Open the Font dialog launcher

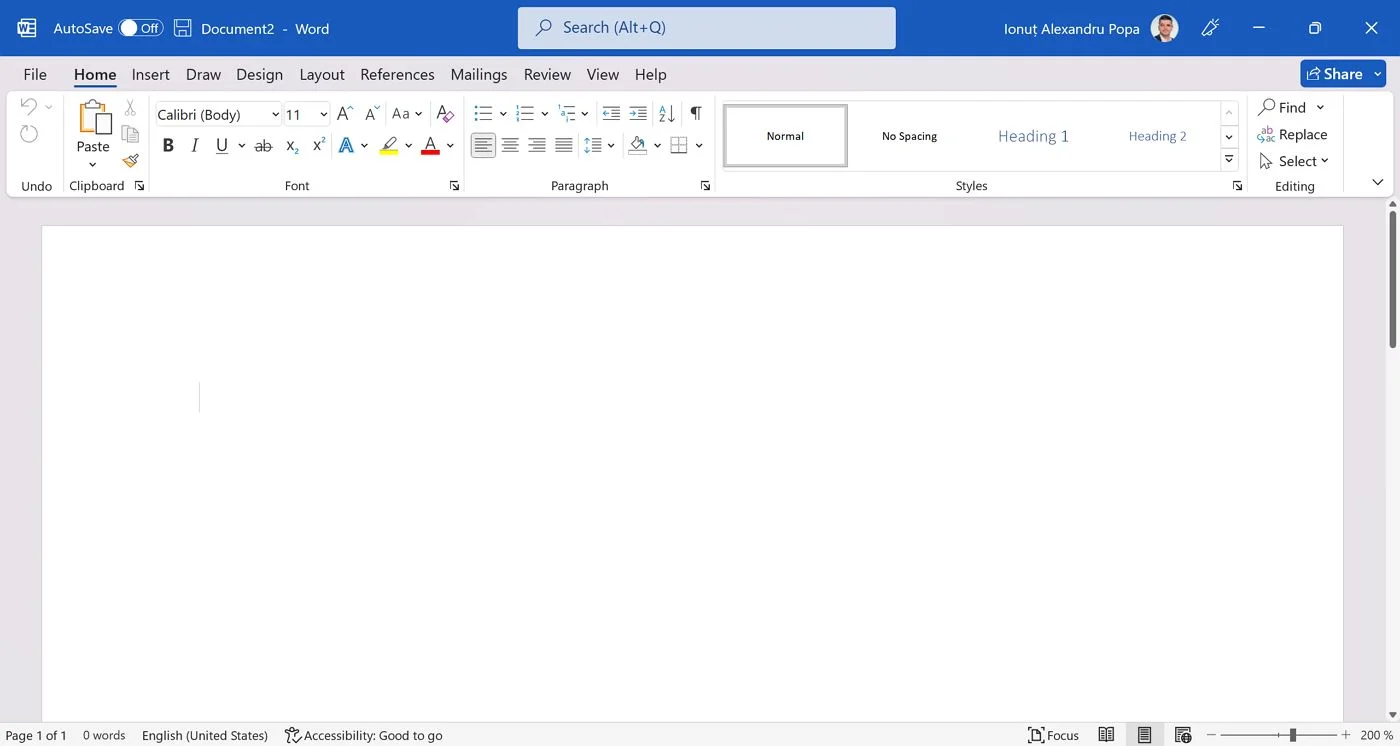coord(454,186)
